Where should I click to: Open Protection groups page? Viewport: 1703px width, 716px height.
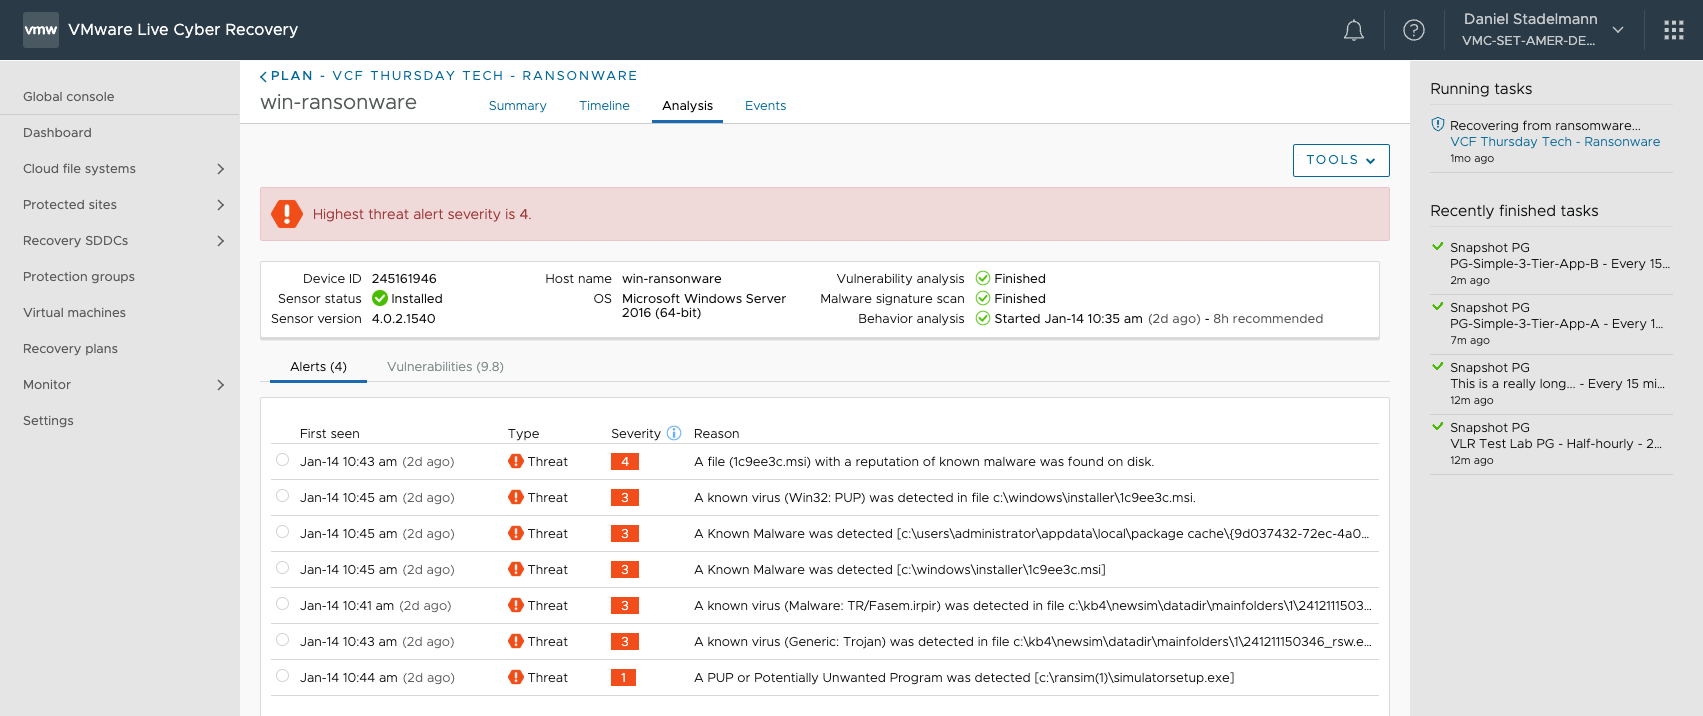79,277
